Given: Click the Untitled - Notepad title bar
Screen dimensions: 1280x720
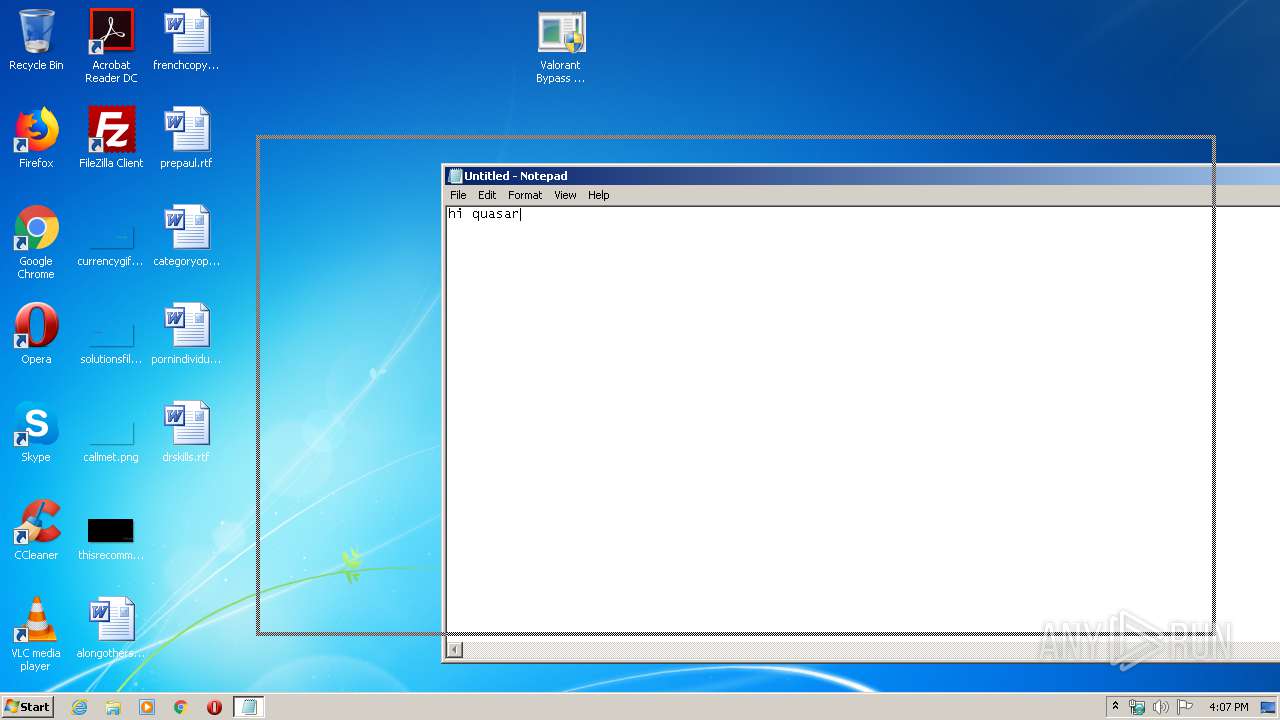Looking at the screenshot, I should (862, 176).
